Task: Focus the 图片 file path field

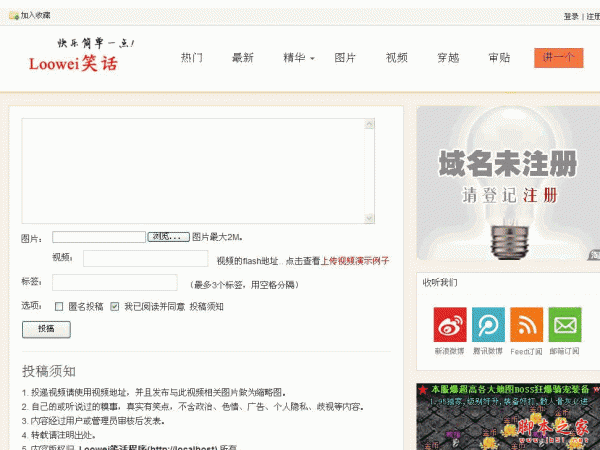Action: click(x=99, y=237)
